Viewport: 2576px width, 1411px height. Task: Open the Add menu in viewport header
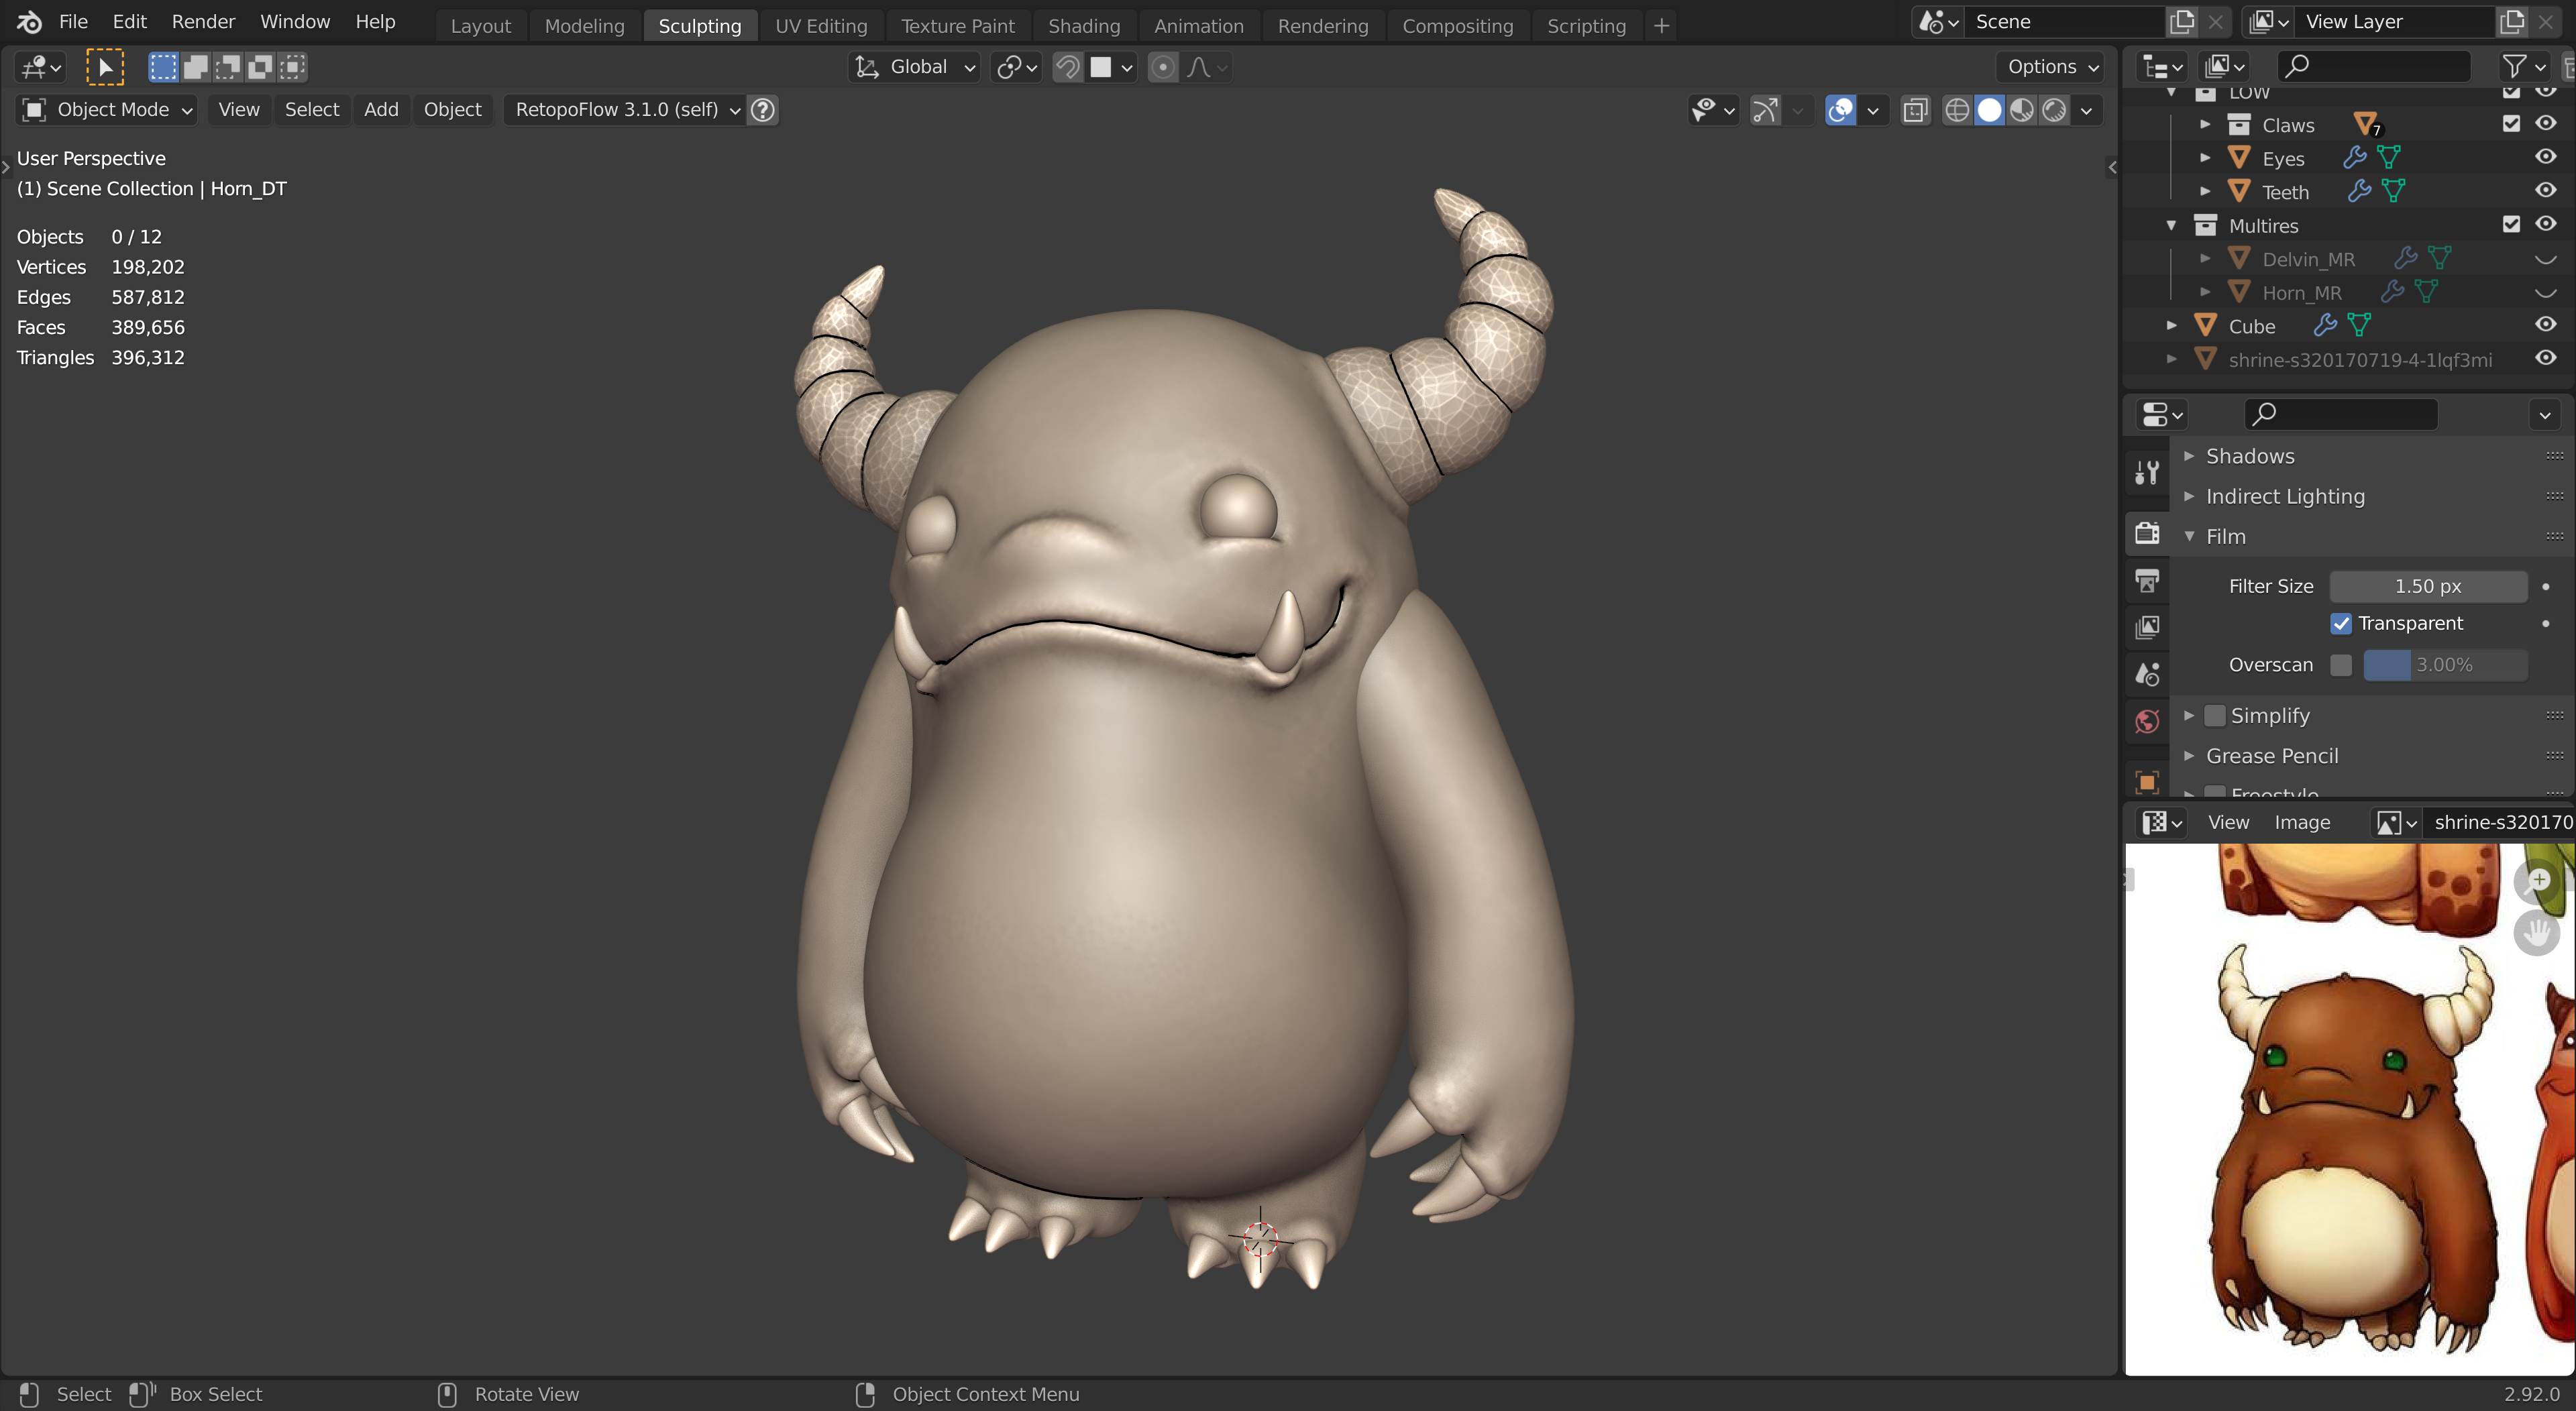pyautogui.click(x=381, y=110)
